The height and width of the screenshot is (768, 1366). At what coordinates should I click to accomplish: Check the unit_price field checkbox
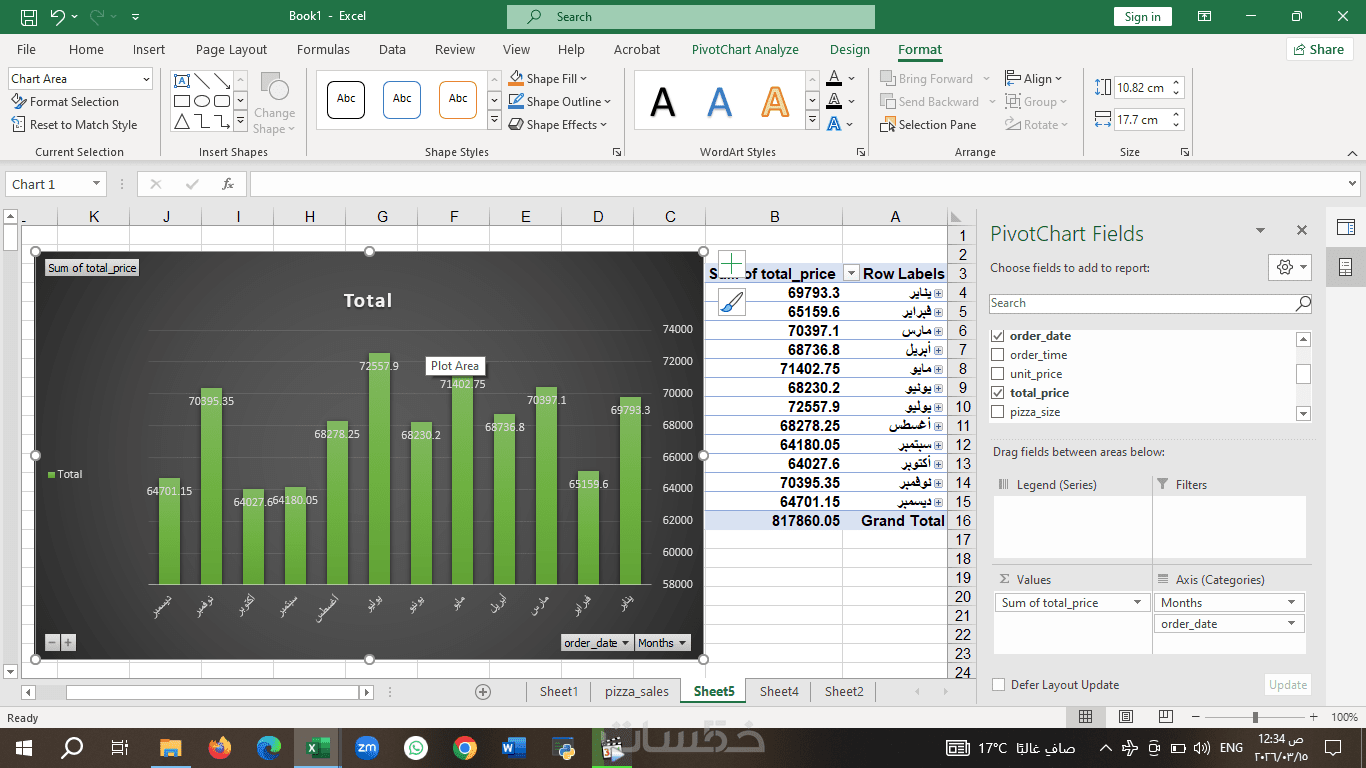[x=997, y=374]
